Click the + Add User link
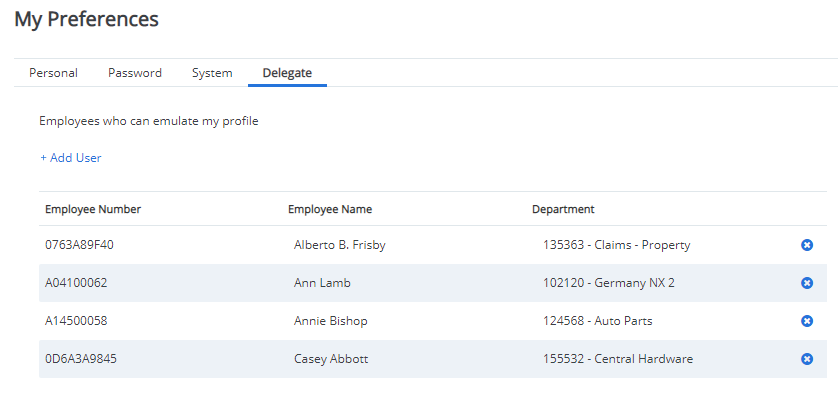The width and height of the screenshot is (838, 404). point(71,158)
